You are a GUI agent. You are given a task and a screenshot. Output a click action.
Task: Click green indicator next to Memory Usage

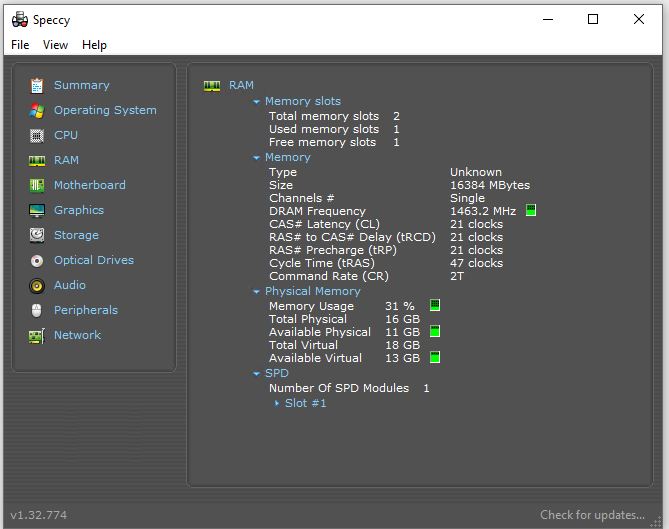pos(435,305)
